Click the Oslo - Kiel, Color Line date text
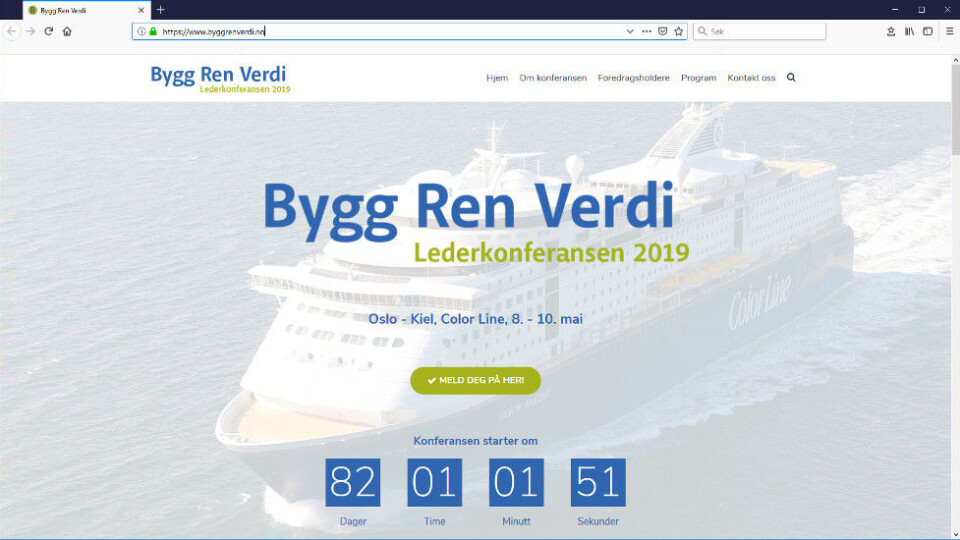Screen dimensions: 960x540 [x=476, y=319]
